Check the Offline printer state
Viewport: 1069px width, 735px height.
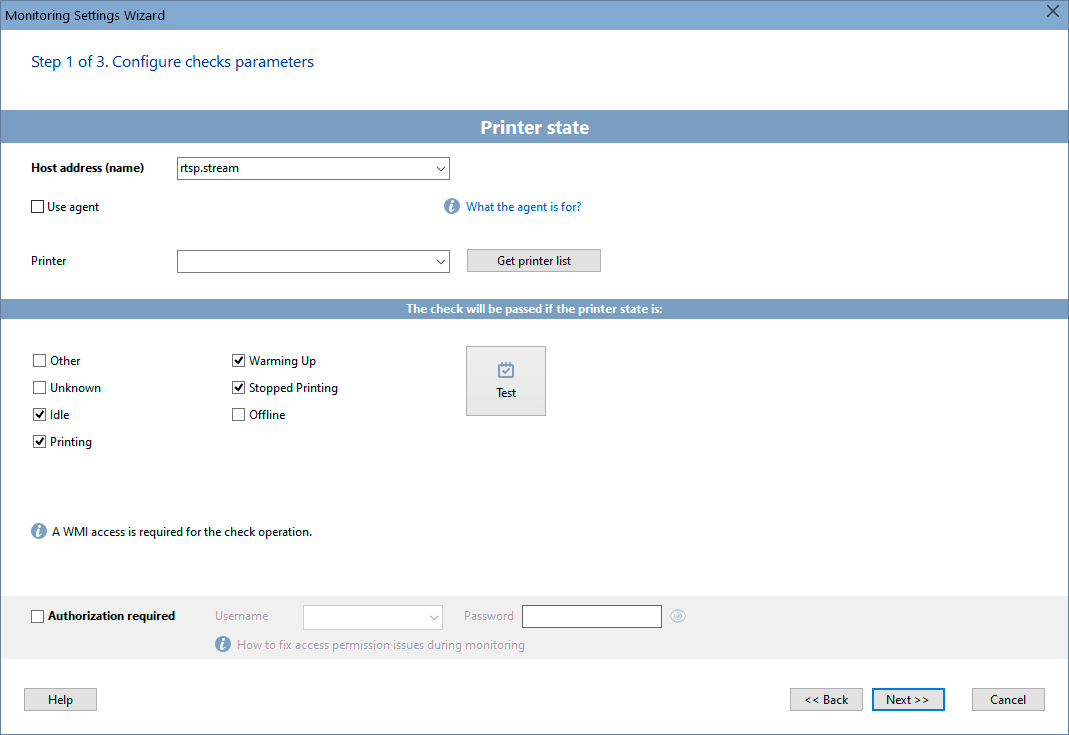point(238,414)
